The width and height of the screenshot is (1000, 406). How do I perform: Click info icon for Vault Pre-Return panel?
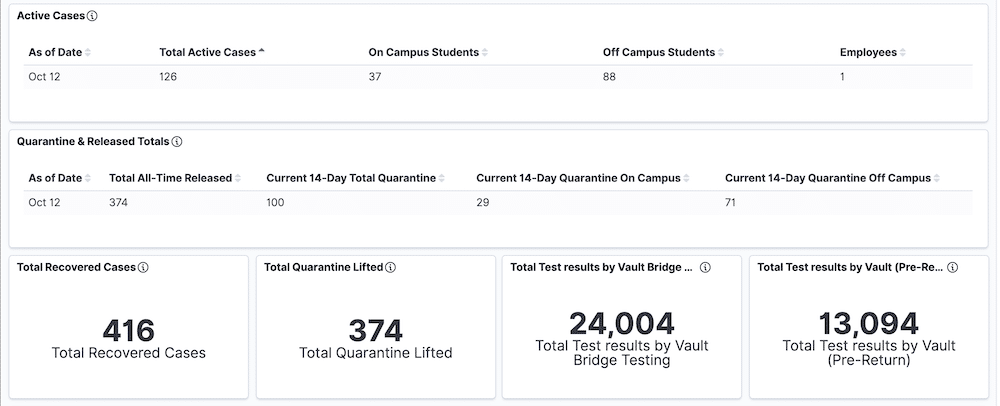953,268
